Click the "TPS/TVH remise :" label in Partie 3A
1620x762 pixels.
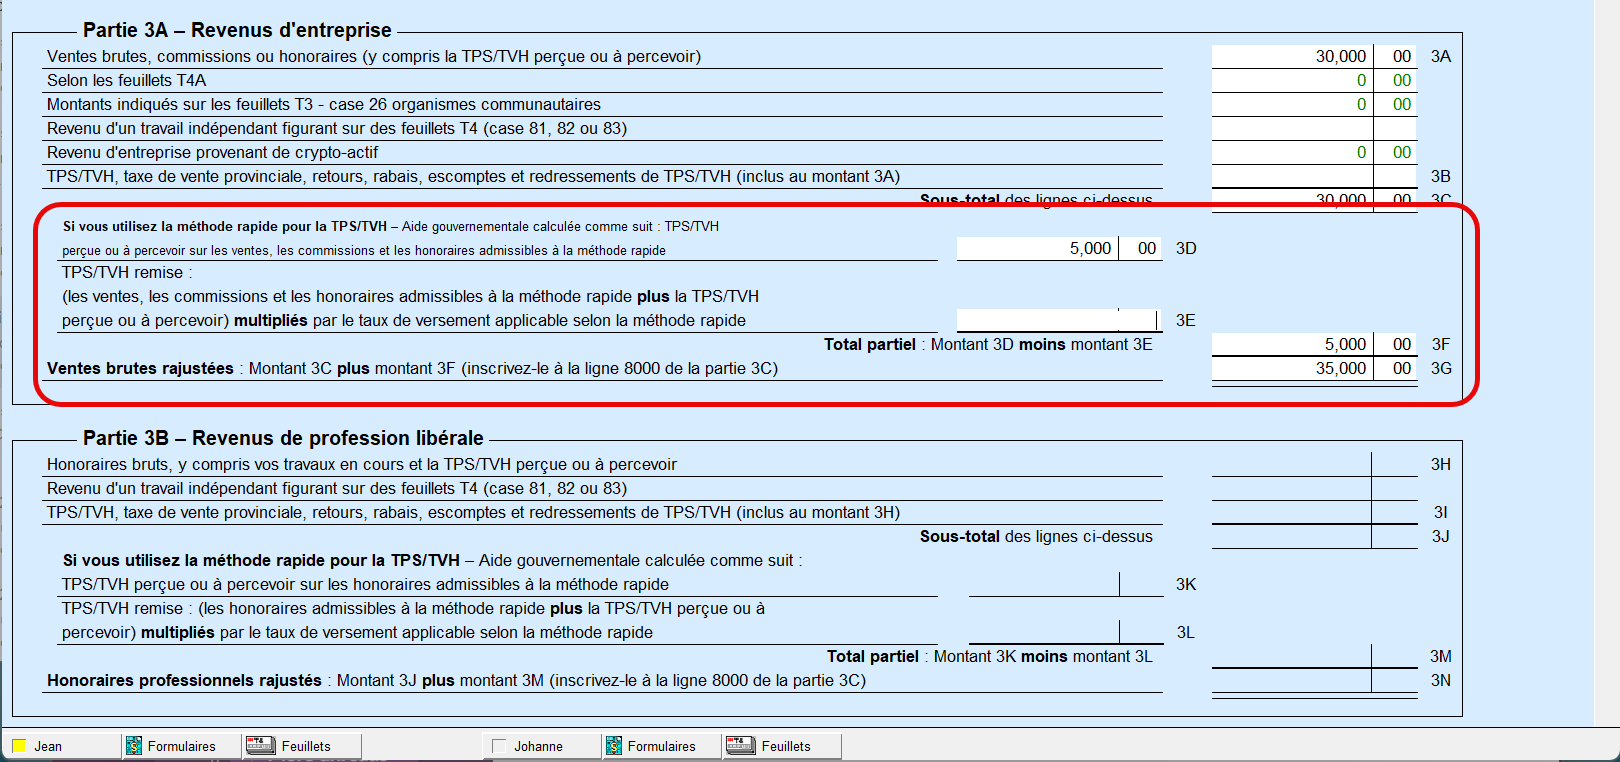(127, 272)
